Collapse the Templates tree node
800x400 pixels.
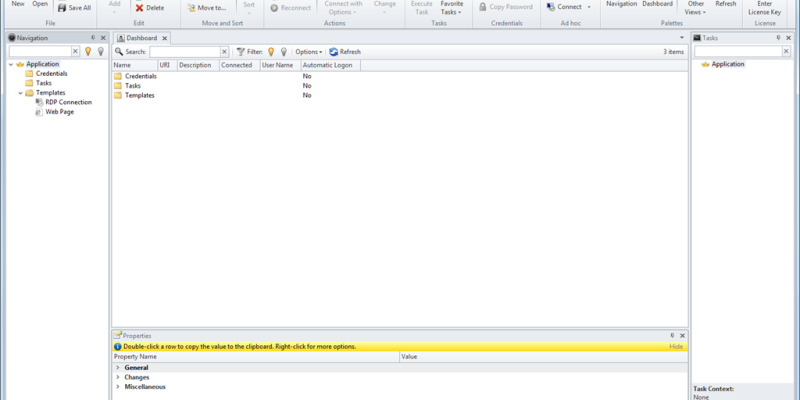[20, 93]
